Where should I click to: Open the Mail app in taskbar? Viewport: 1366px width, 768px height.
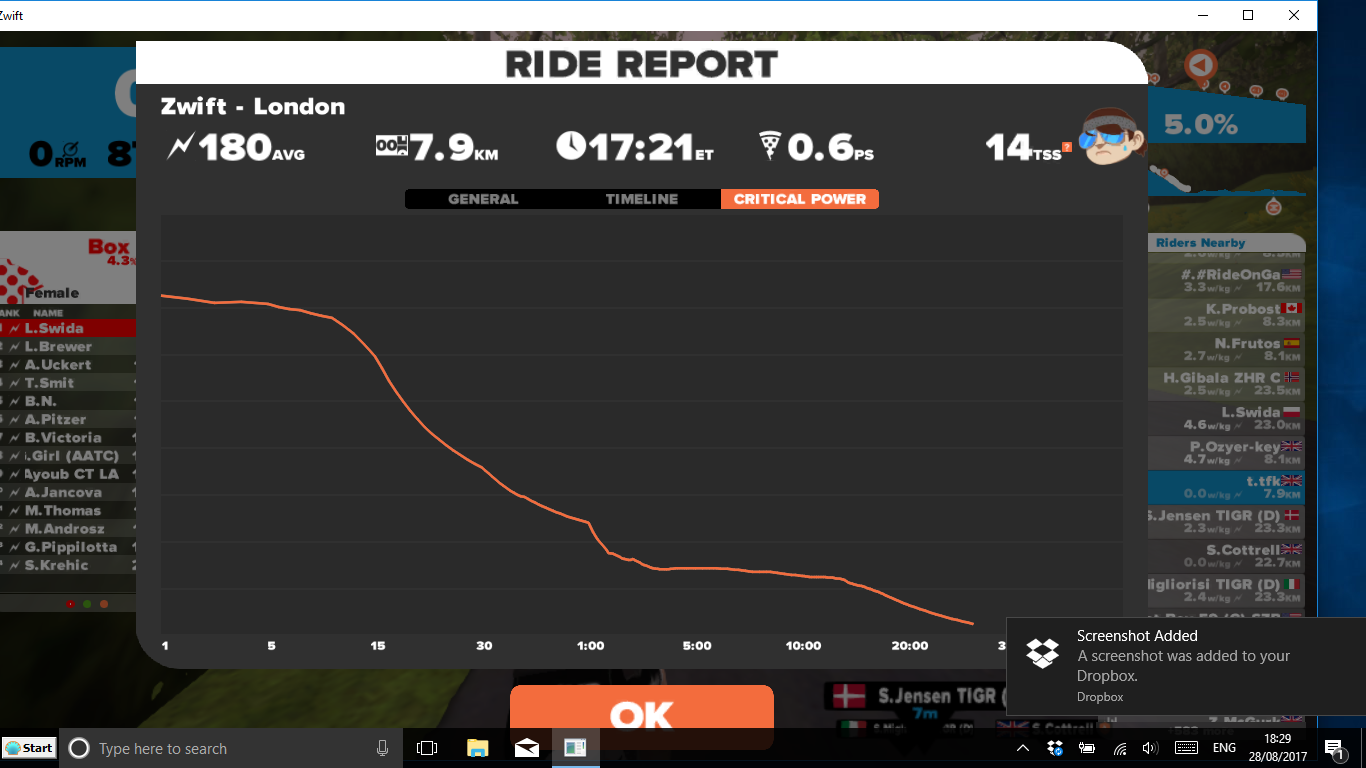tap(527, 748)
